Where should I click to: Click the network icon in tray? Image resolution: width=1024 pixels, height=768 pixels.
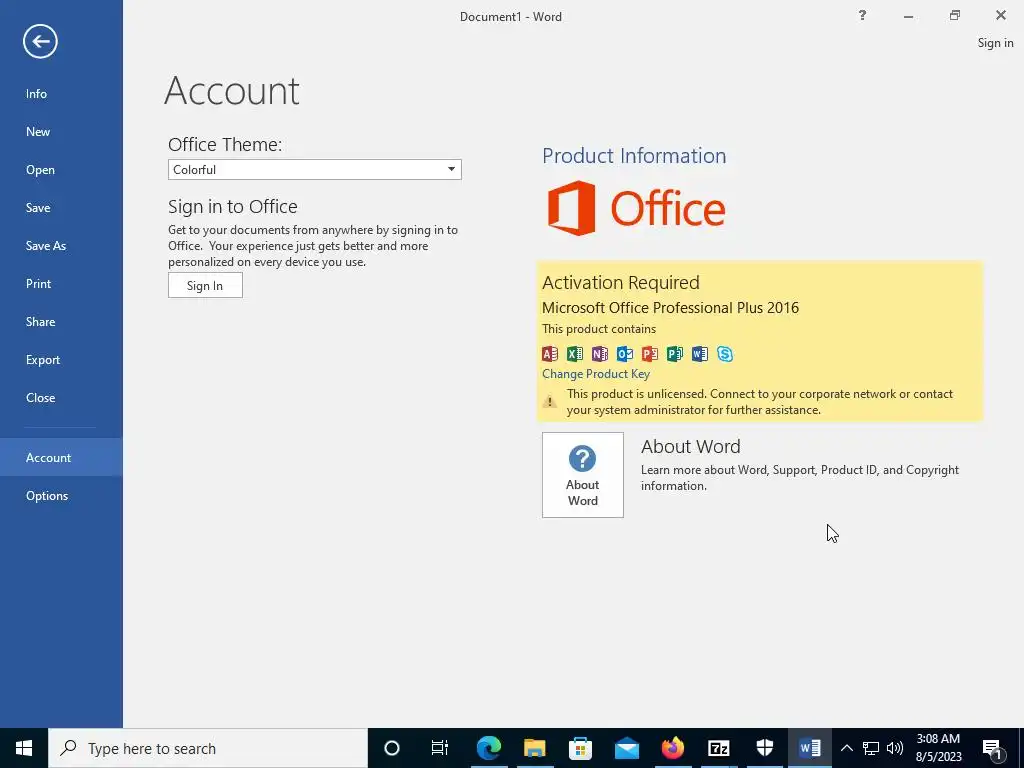871,748
